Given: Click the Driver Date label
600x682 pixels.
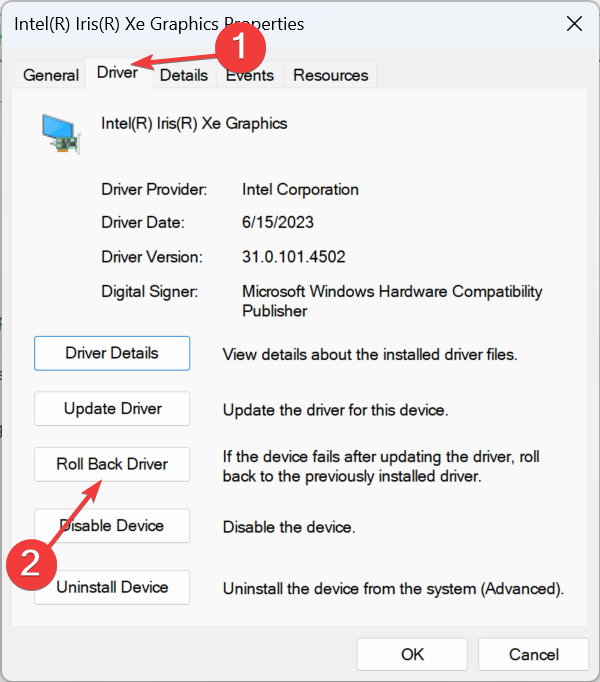Looking at the screenshot, I should [143, 223].
